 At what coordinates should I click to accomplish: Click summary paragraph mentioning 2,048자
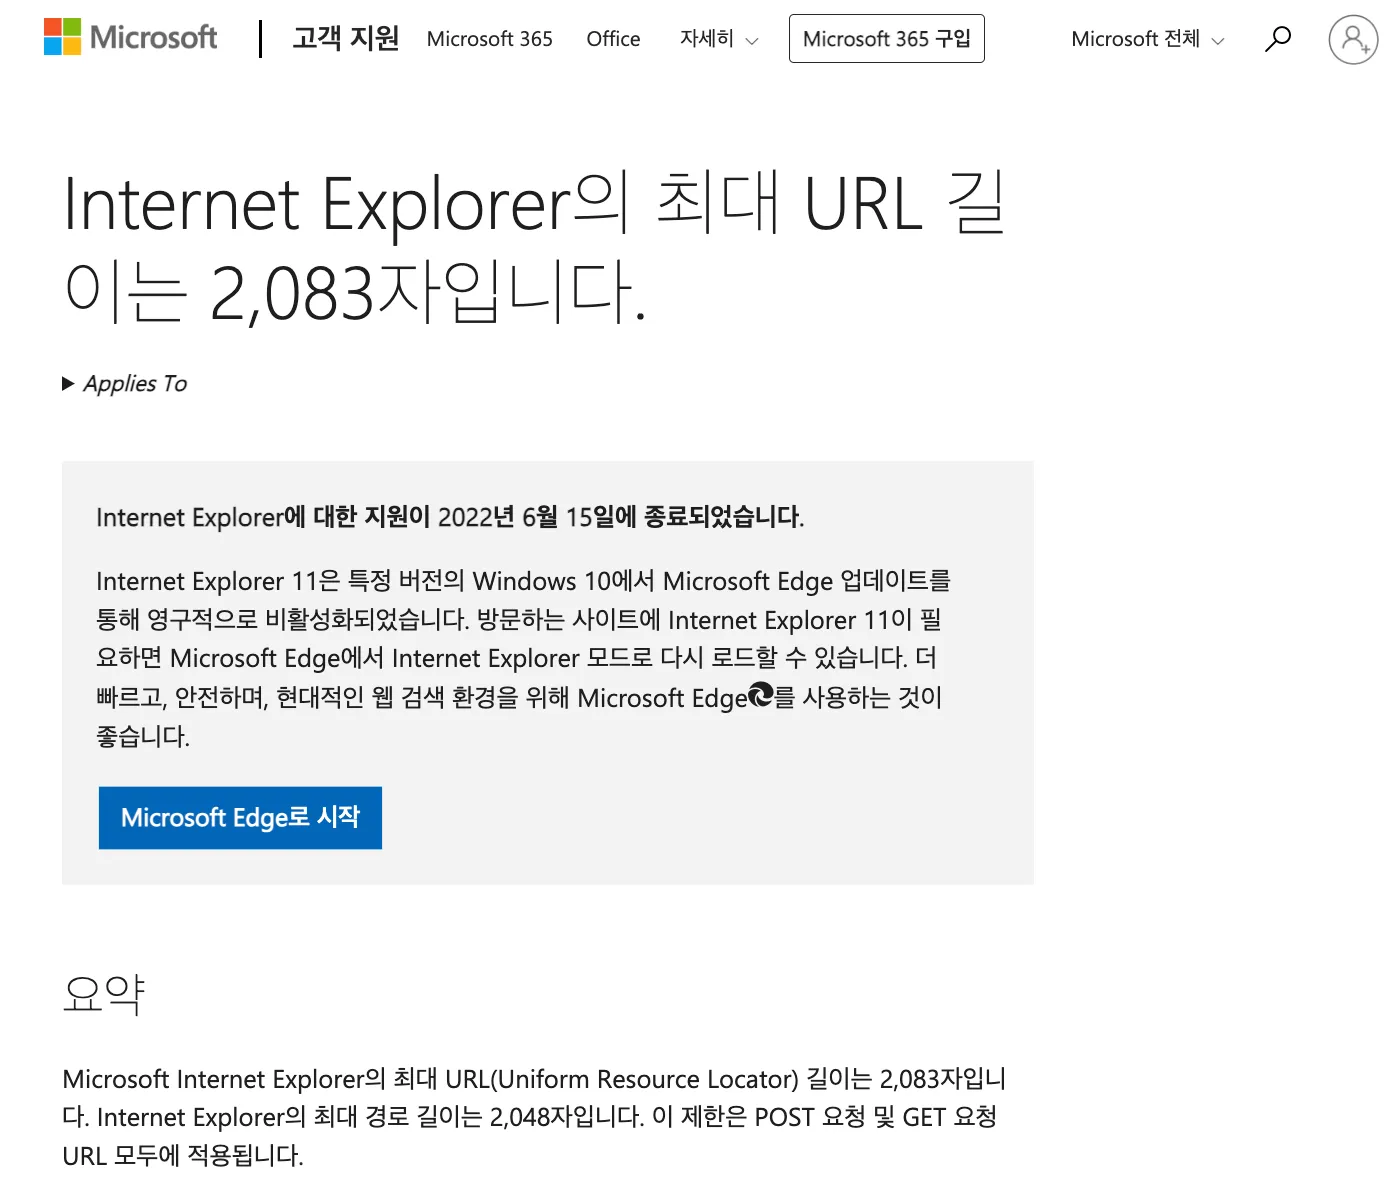(x=534, y=1117)
